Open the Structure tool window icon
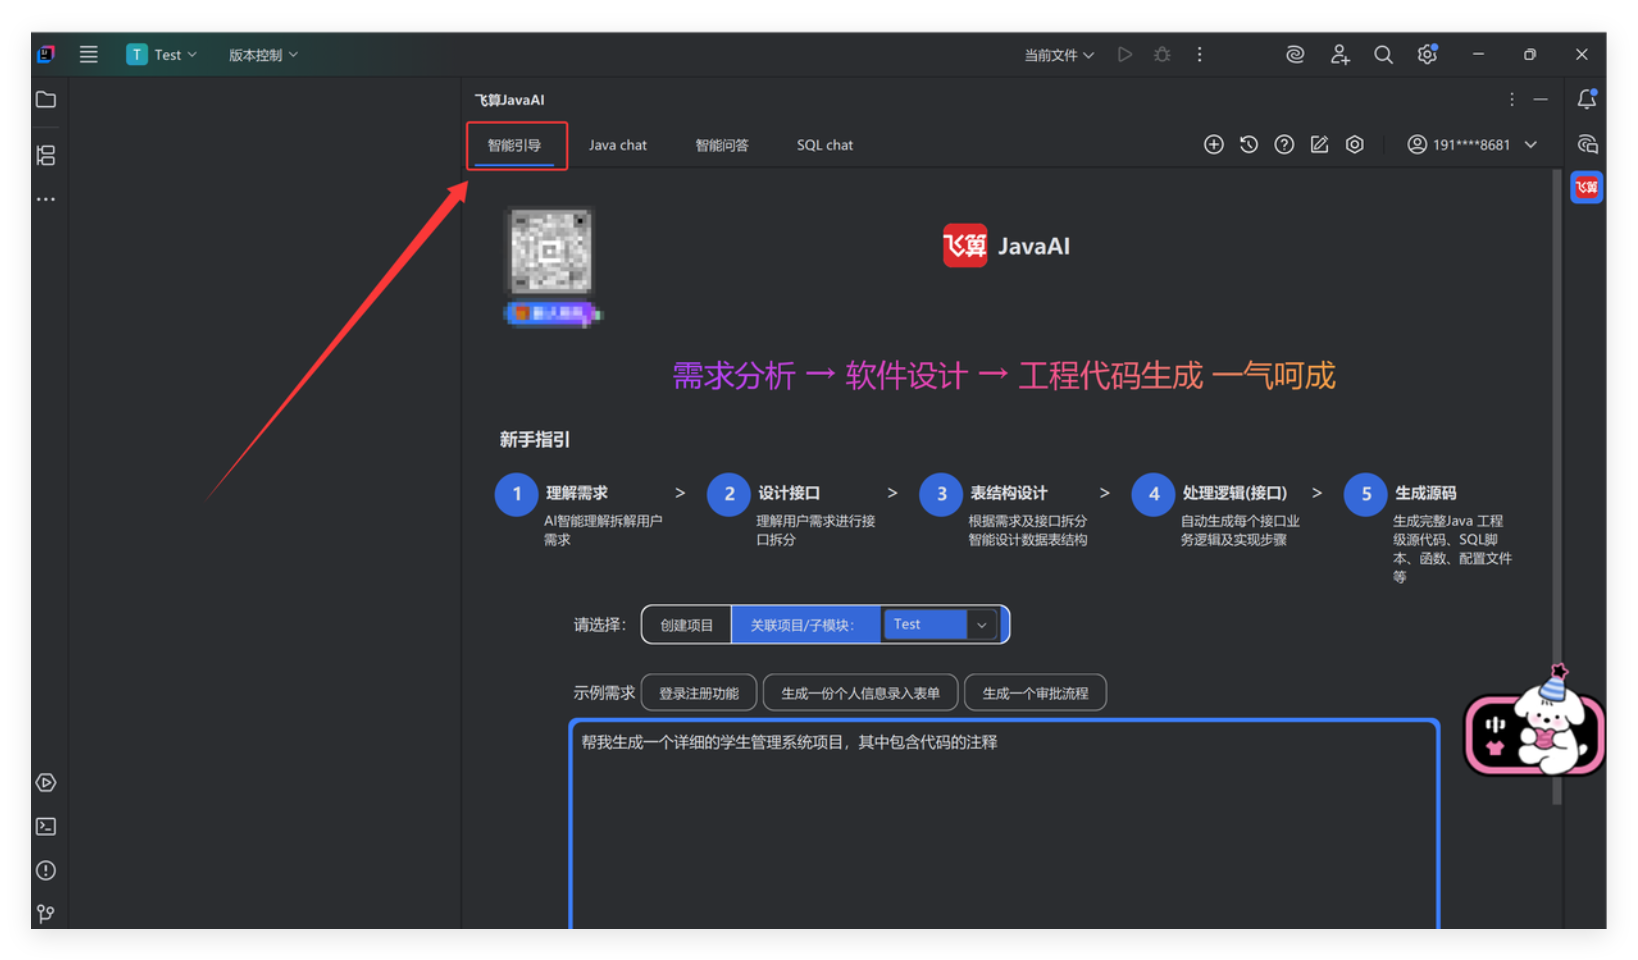 coord(46,155)
